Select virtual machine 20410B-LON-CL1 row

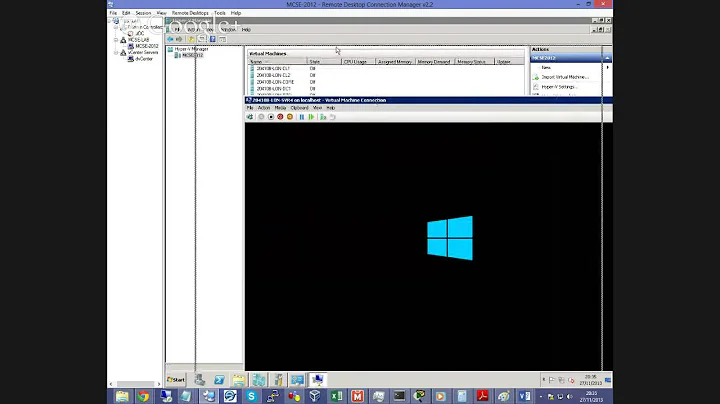click(385, 68)
